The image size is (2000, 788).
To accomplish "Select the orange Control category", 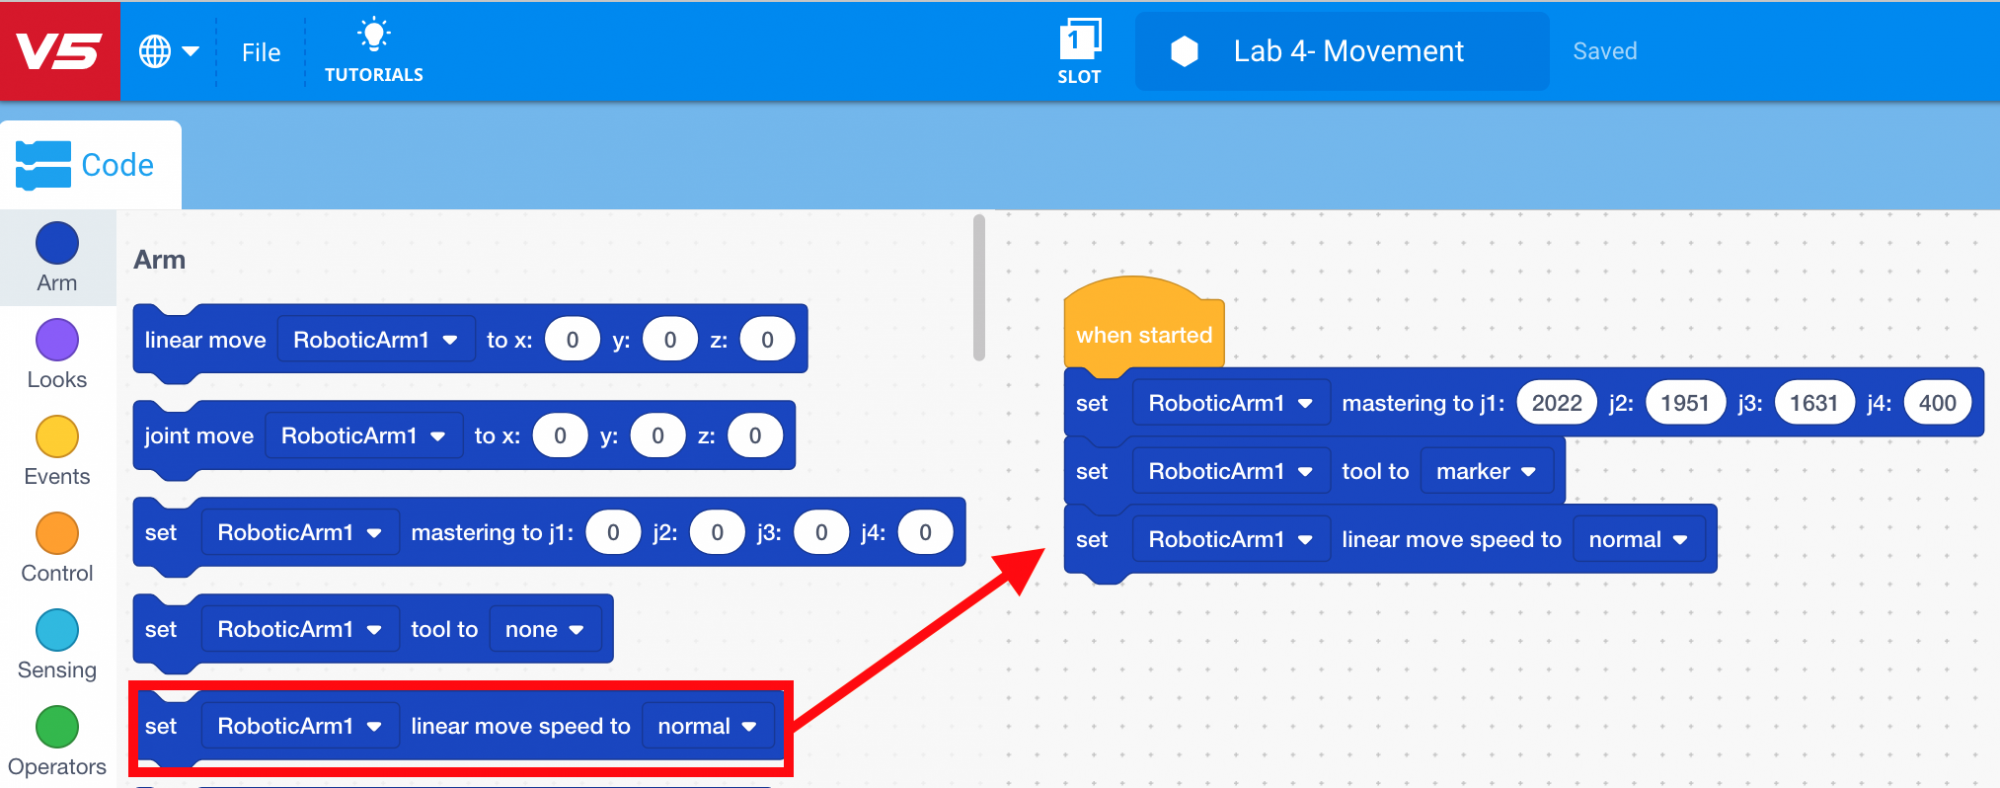I will pos(57,534).
